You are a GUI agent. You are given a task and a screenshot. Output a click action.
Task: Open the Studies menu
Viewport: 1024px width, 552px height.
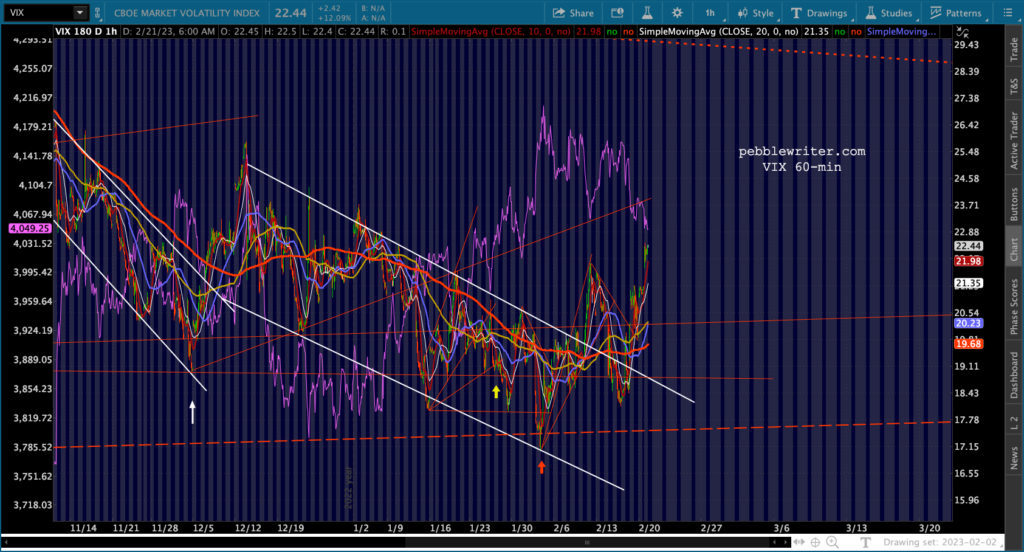coord(889,12)
